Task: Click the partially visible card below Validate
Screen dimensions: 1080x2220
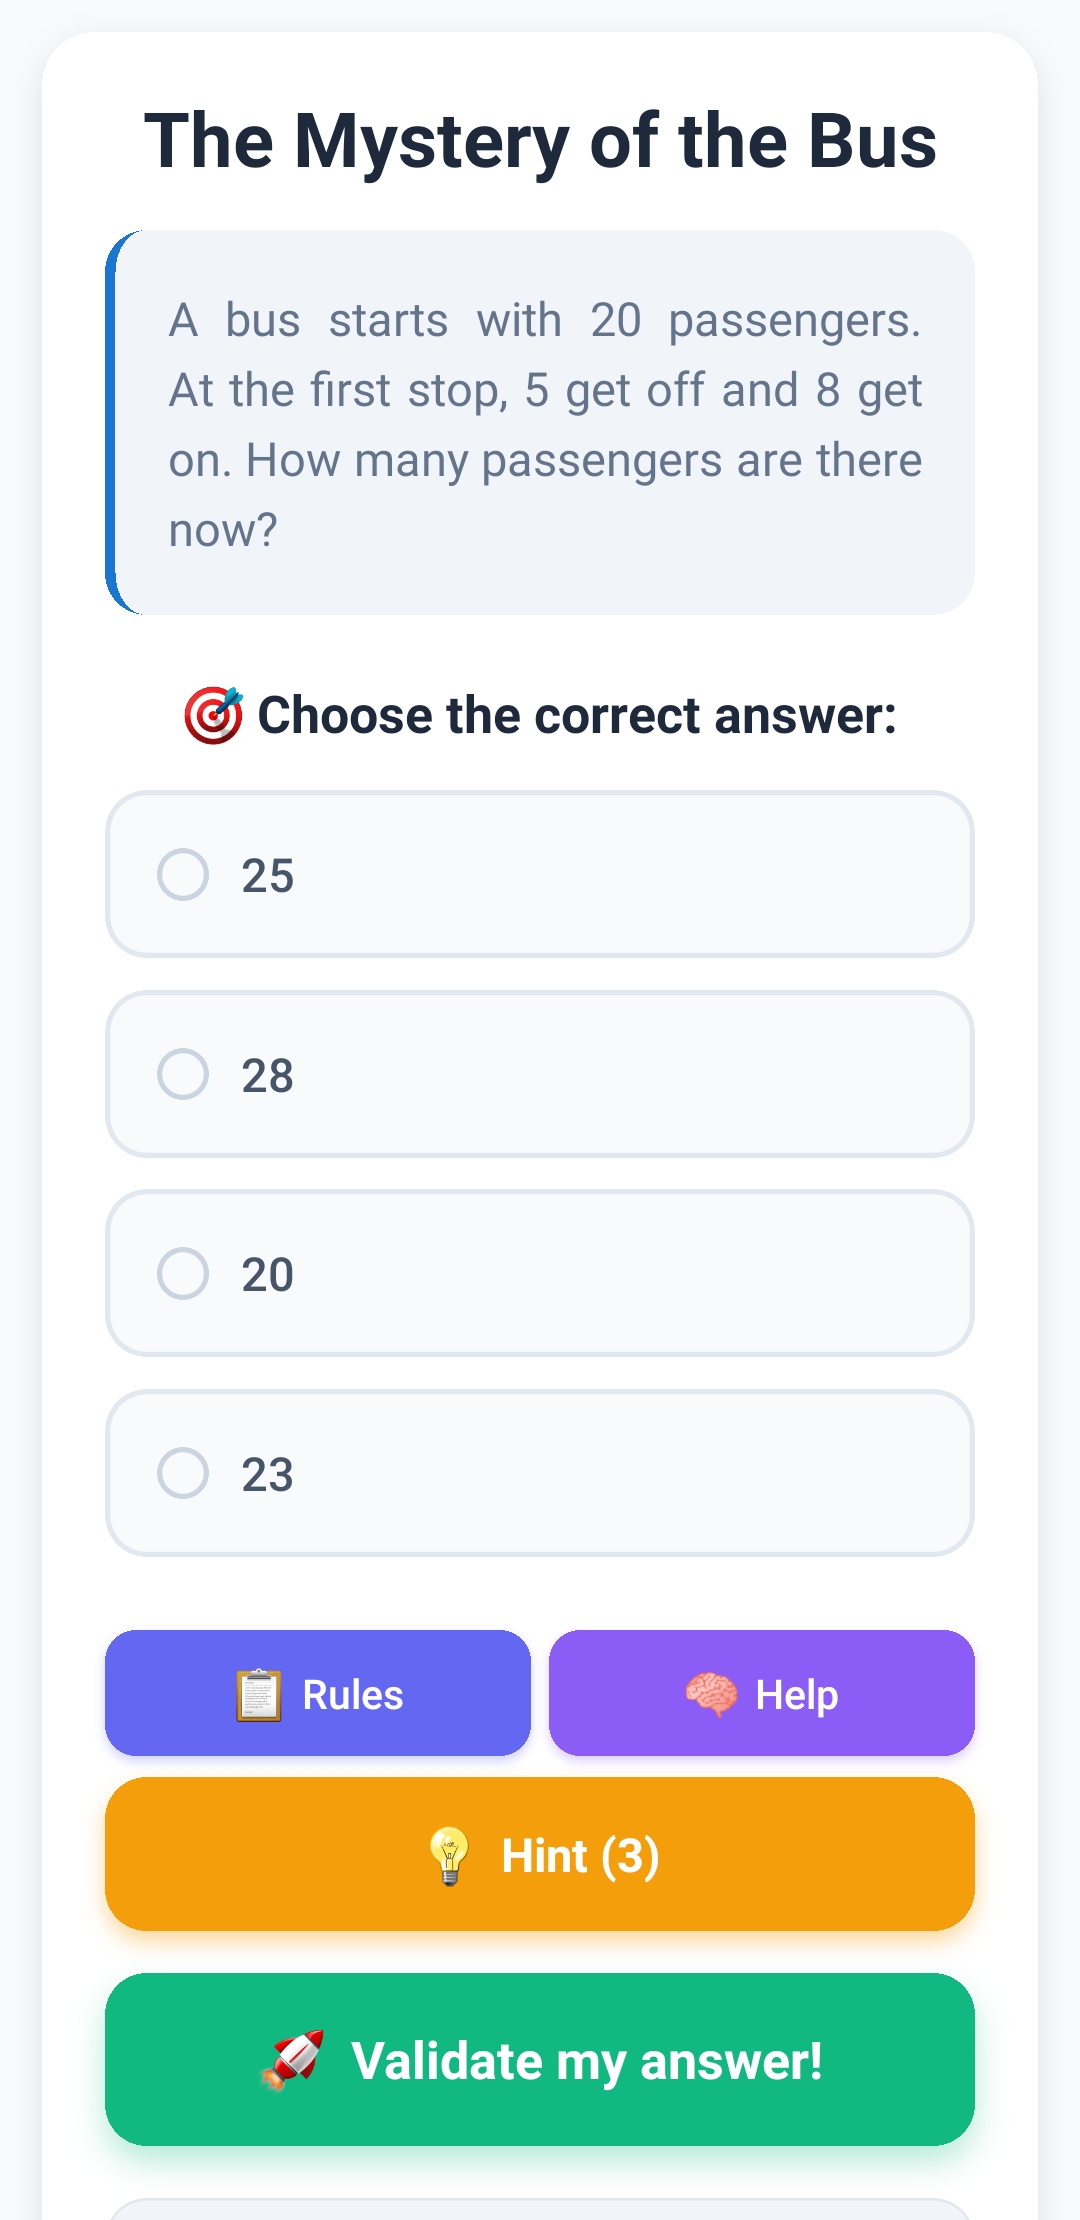Action: (x=540, y=2209)
